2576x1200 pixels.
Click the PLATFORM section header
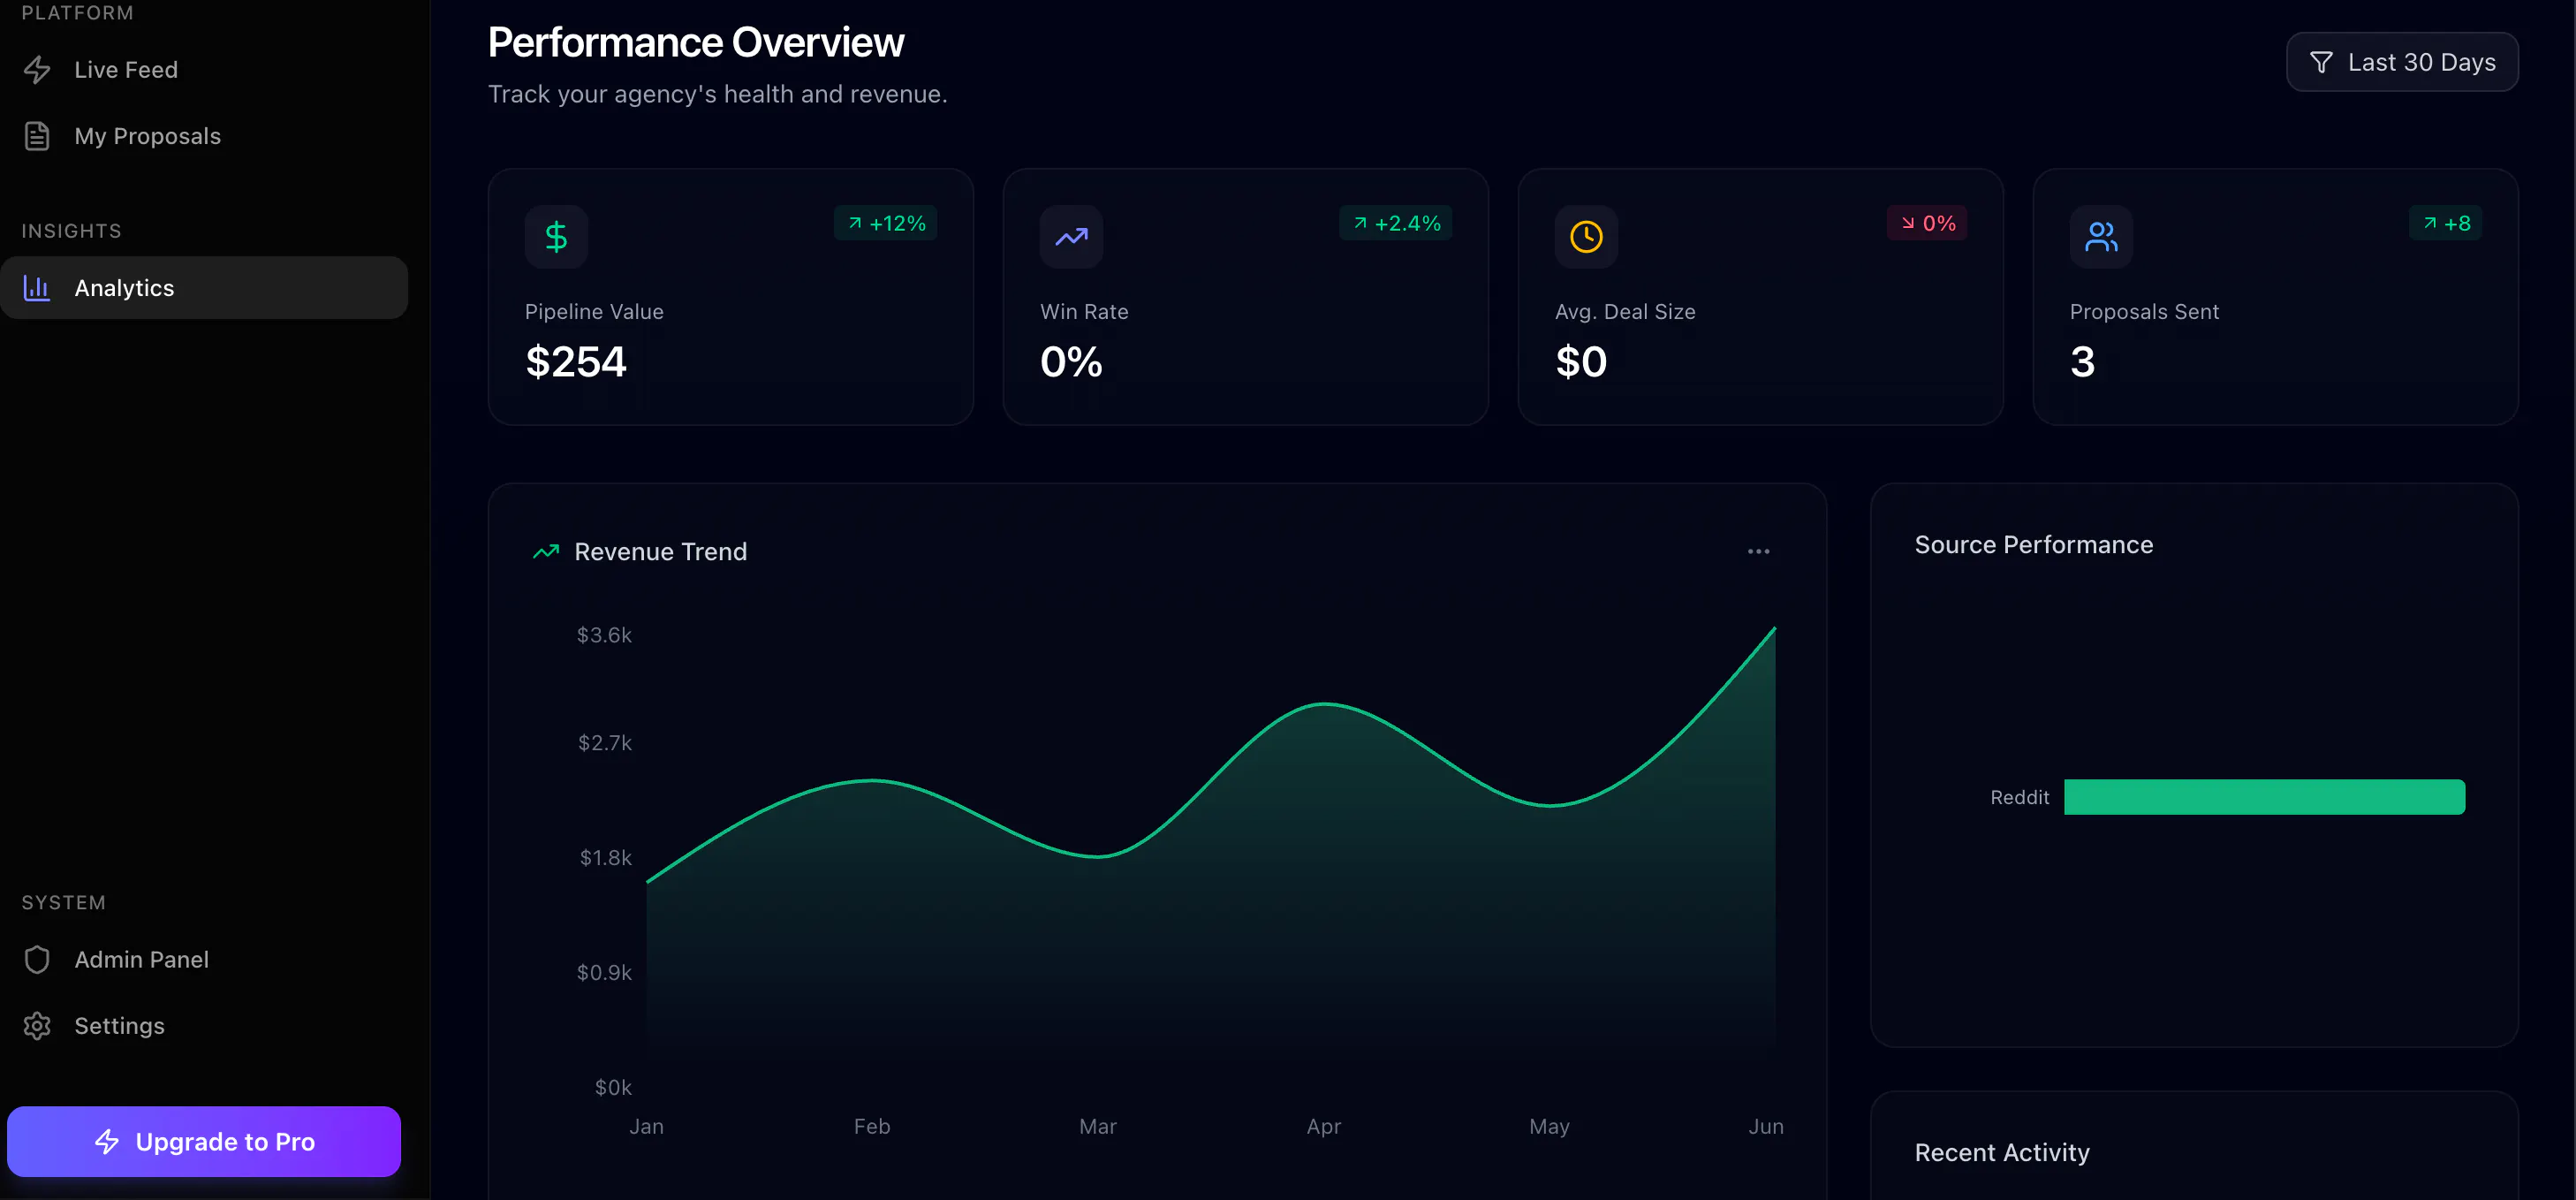click(x=77, y=13)
